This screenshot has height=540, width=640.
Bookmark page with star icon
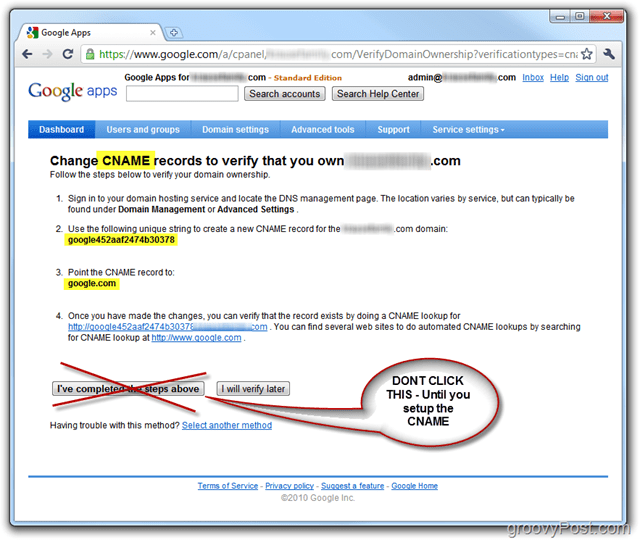point(587,54)
